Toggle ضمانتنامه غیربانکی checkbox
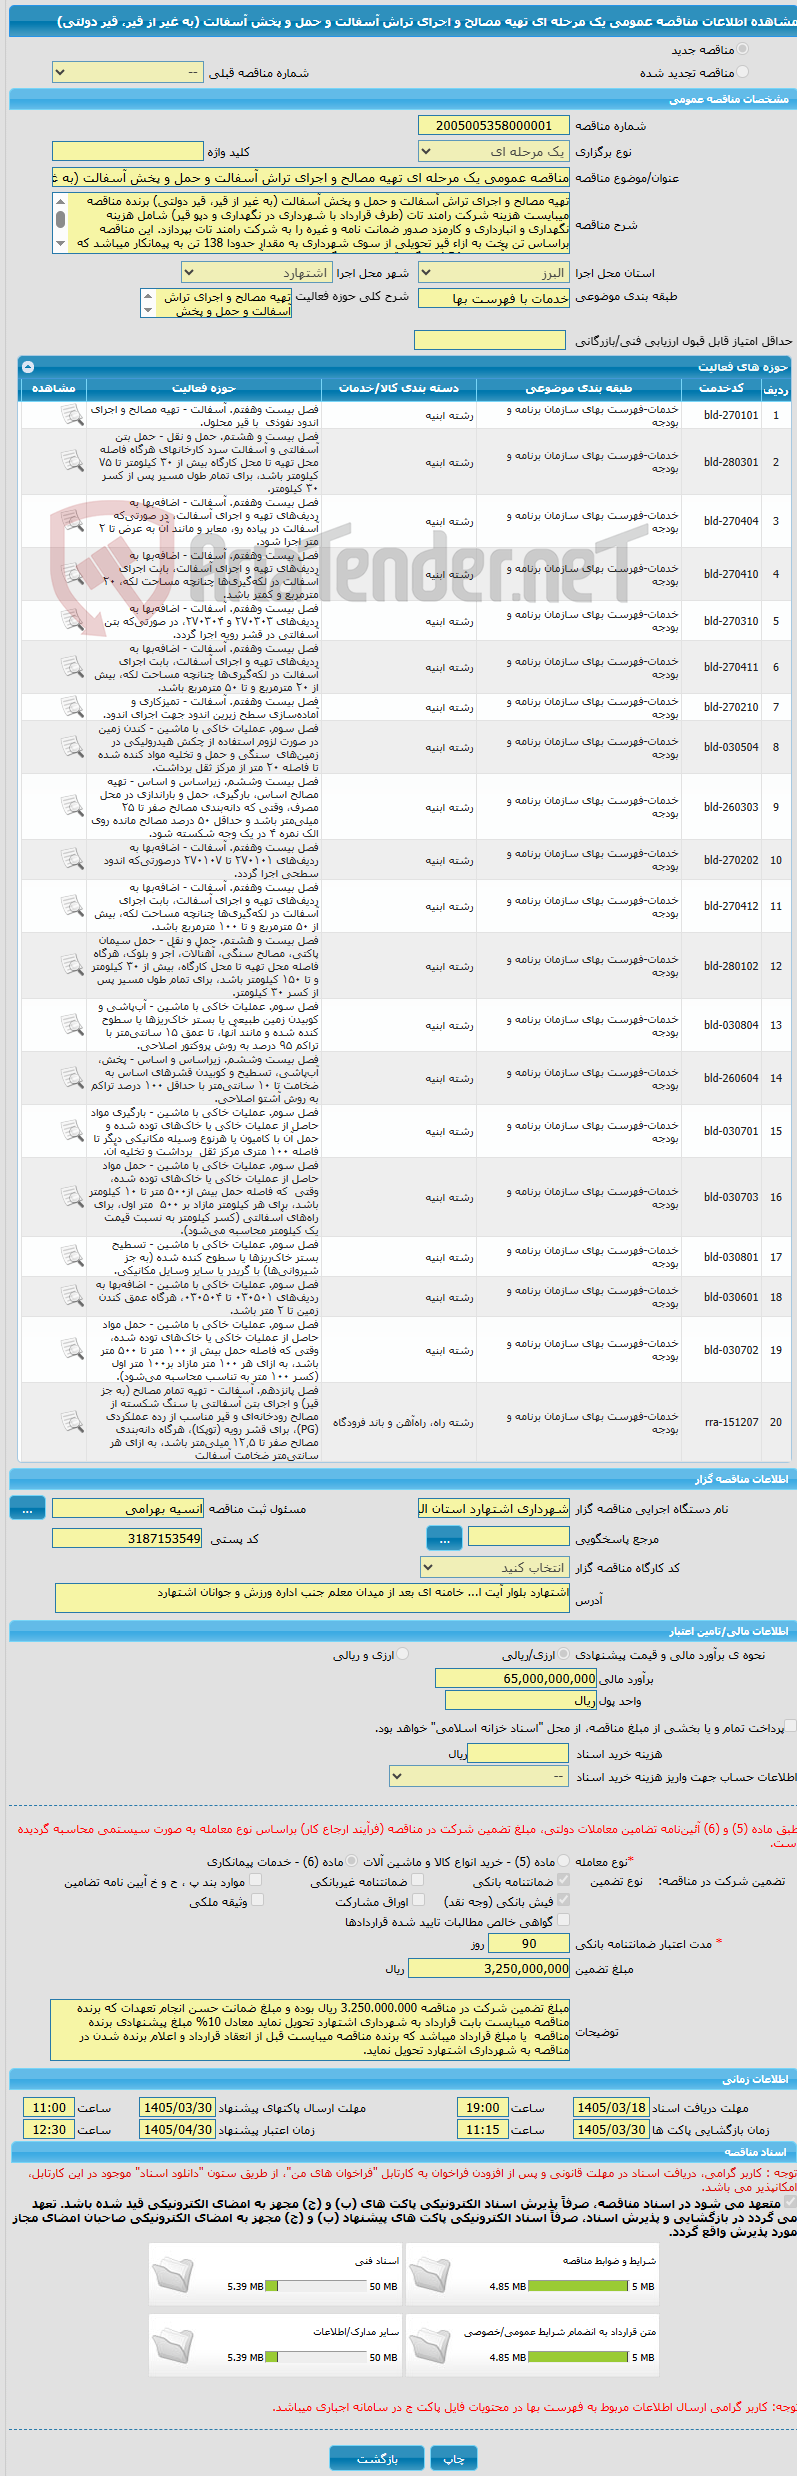The height and width of the screenshot is (2476, 797). point(418,1880)
